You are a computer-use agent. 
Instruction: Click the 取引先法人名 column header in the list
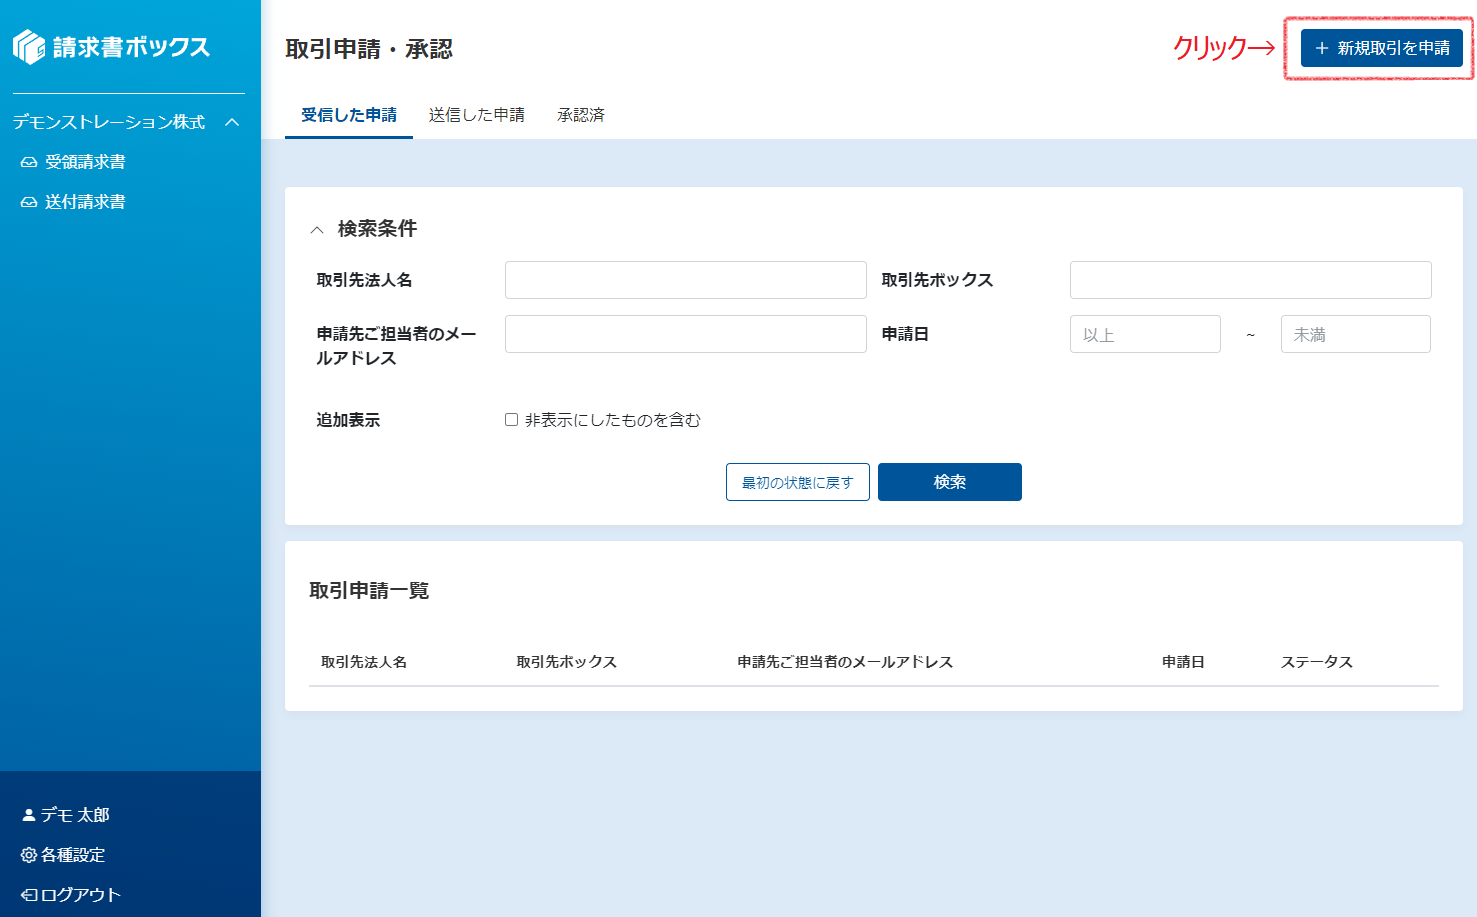(364, 662)
